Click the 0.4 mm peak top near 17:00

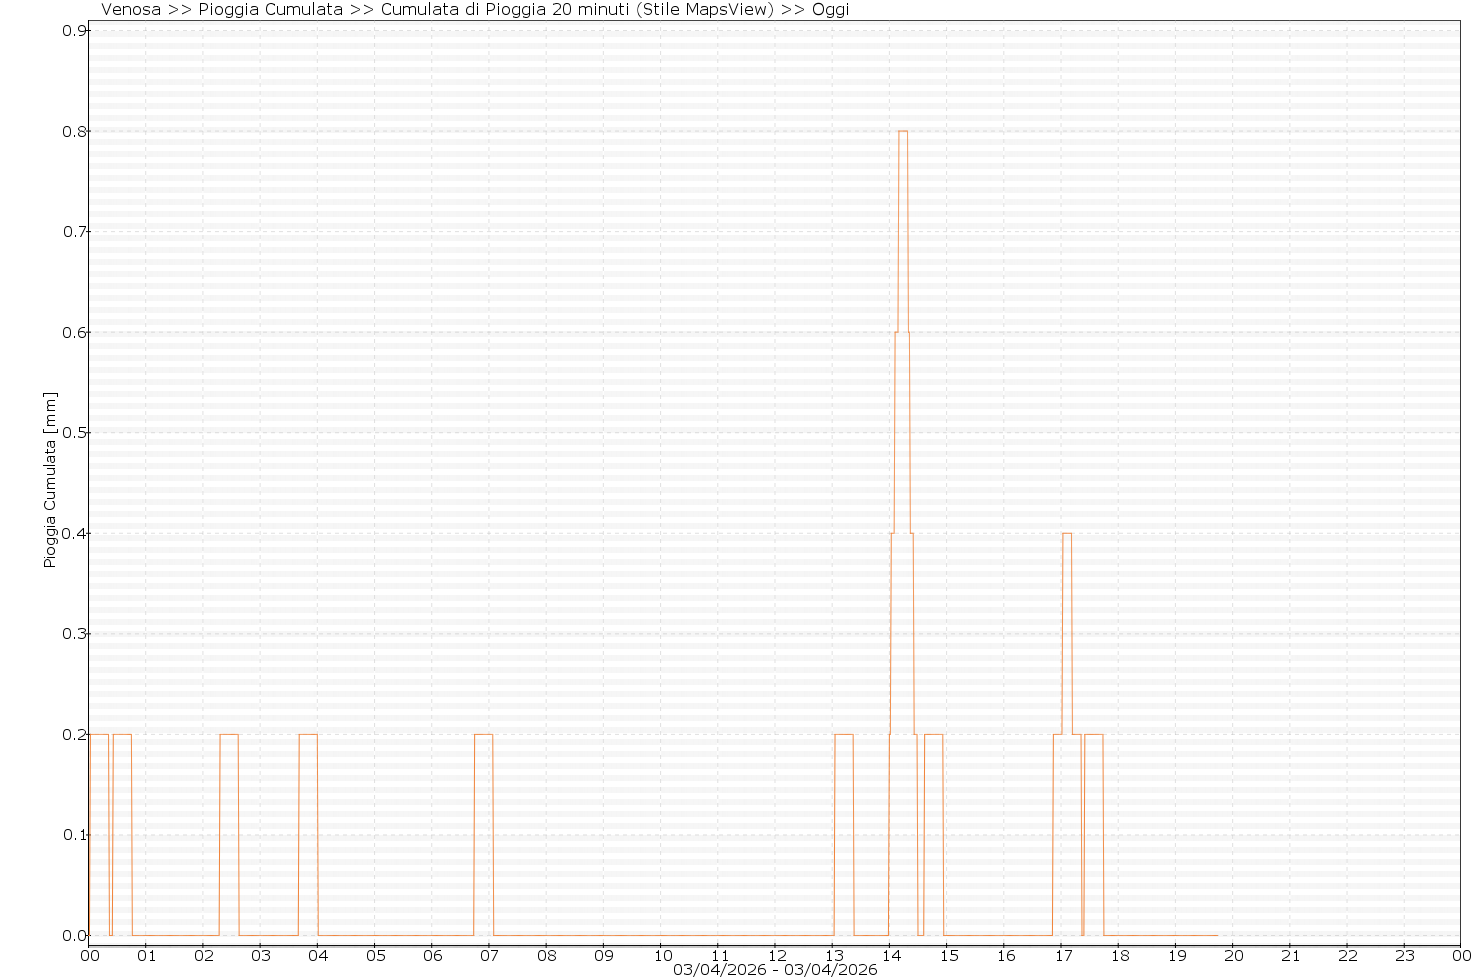tap(1067, 533)
